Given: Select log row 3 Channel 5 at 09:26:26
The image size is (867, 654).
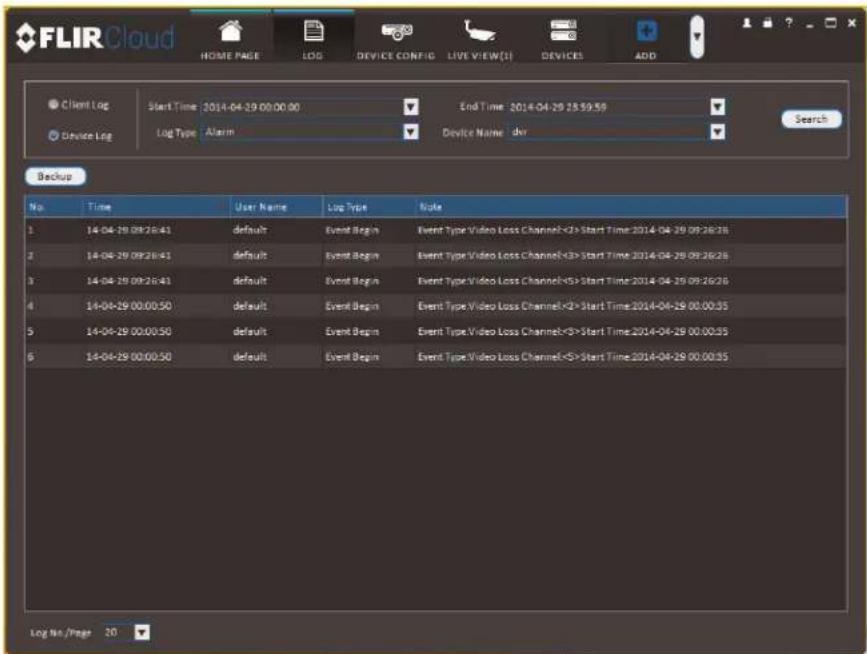Looking at the screenshot, I should (x=436, y=281).
